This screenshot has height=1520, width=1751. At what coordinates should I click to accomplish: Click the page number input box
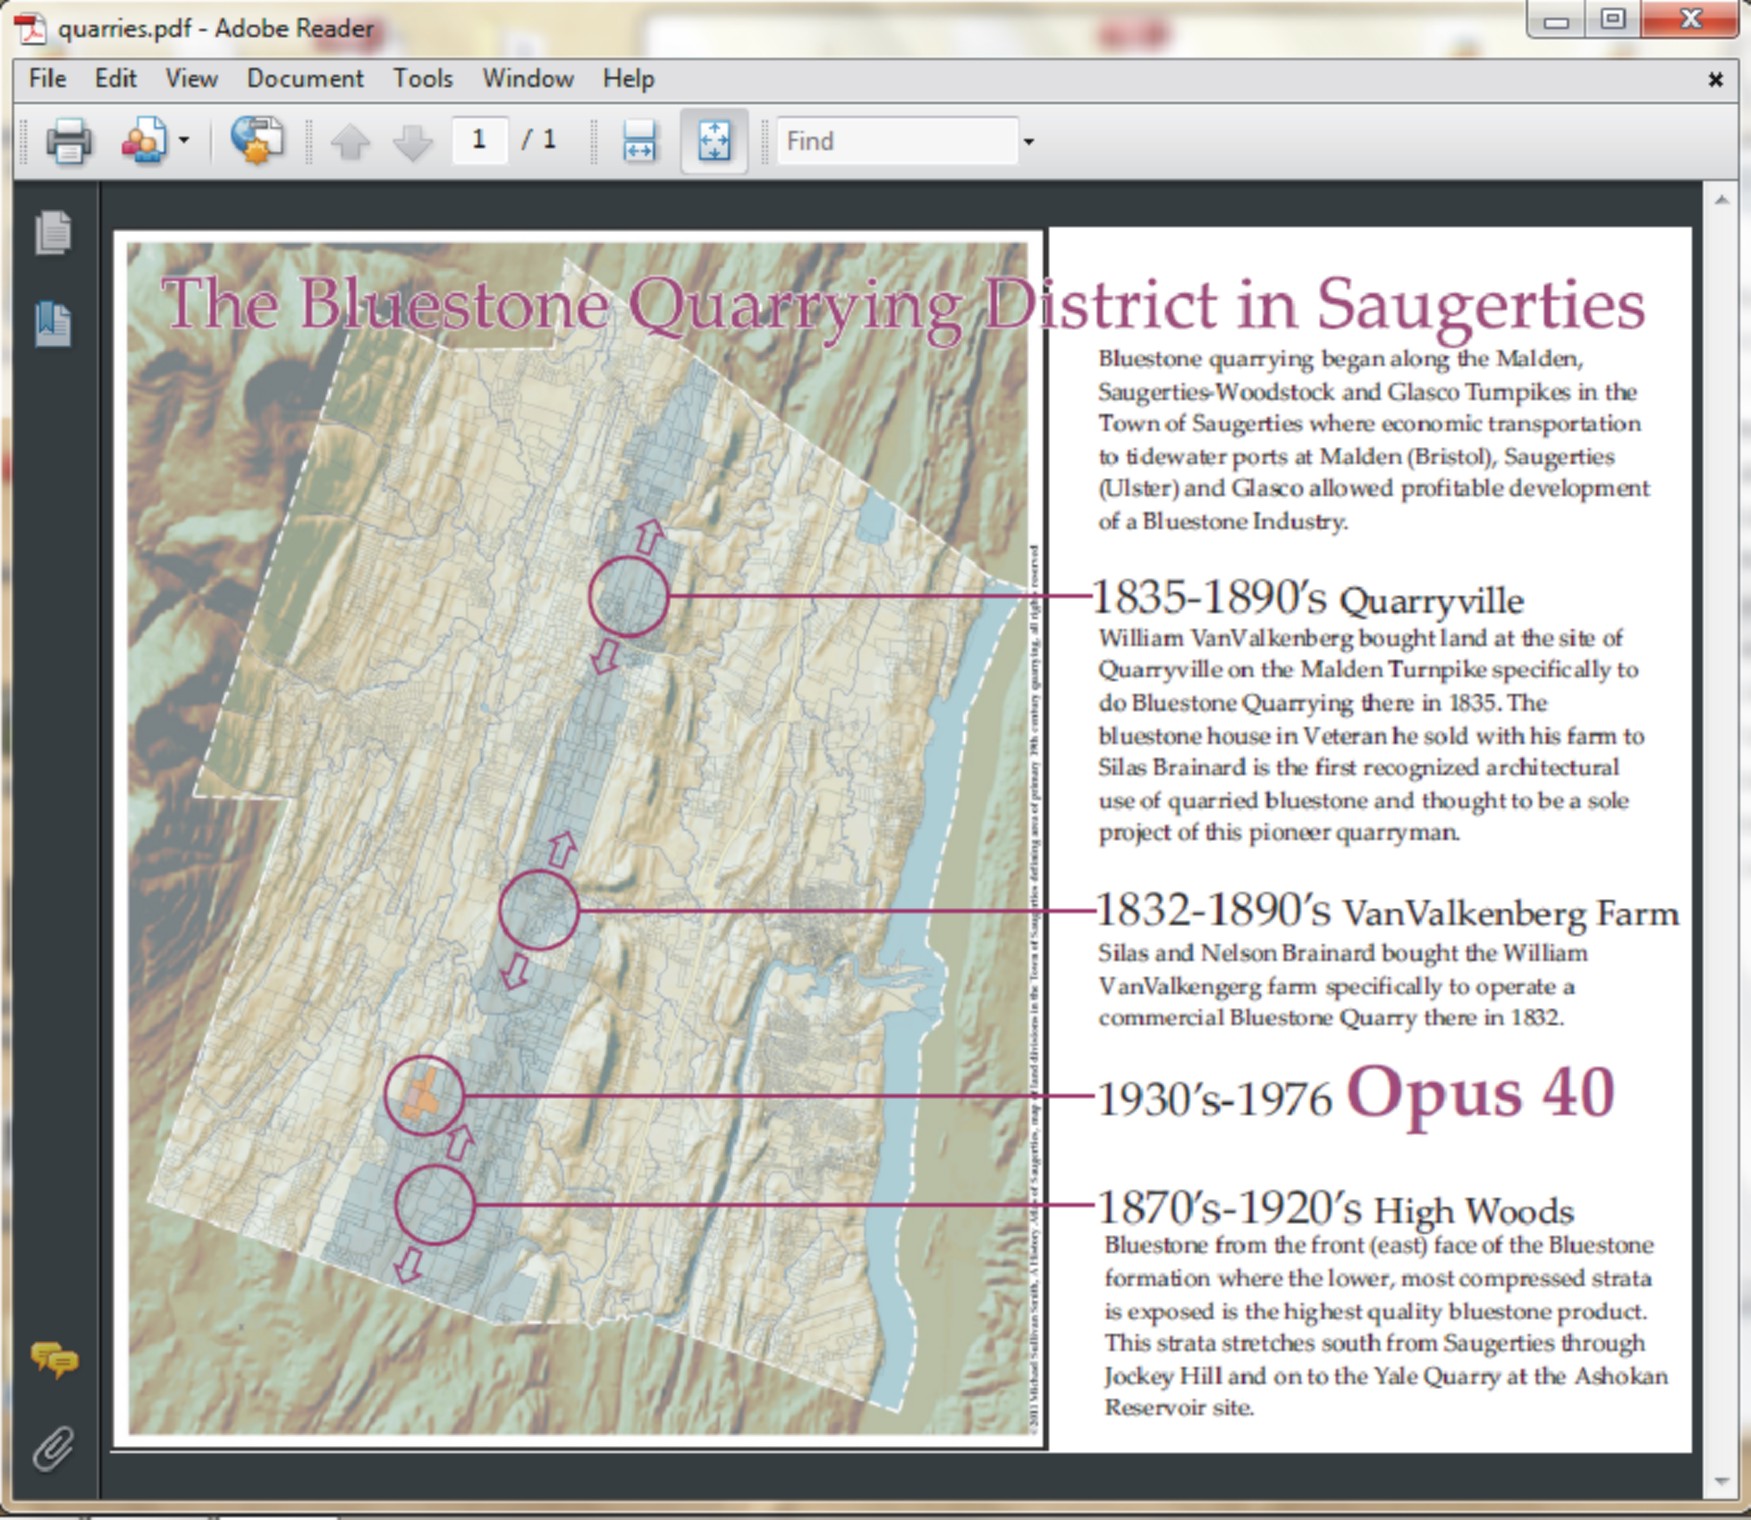(x=479, y=140)
